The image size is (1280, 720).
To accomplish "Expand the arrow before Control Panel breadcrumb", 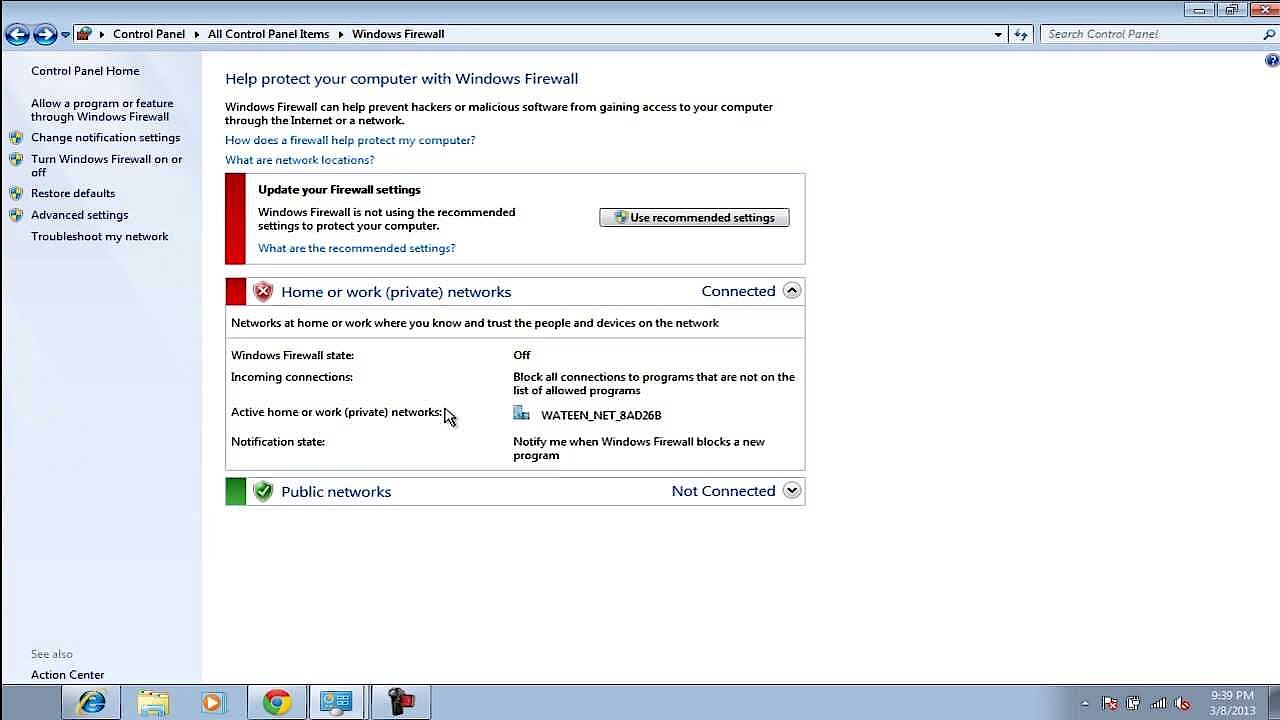I will (x=102, y=34).
